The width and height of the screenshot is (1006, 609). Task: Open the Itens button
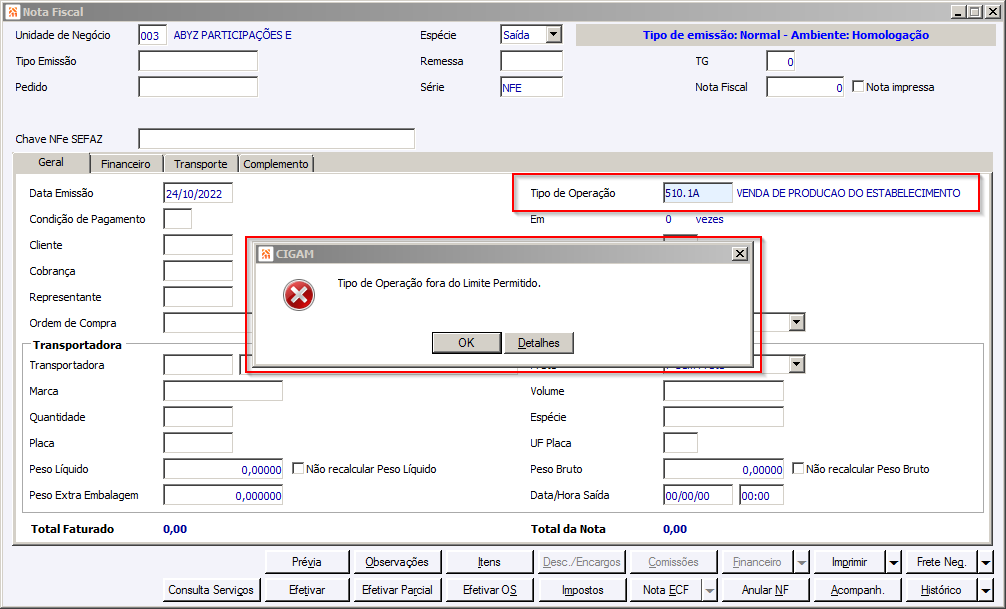coord(489,562)
